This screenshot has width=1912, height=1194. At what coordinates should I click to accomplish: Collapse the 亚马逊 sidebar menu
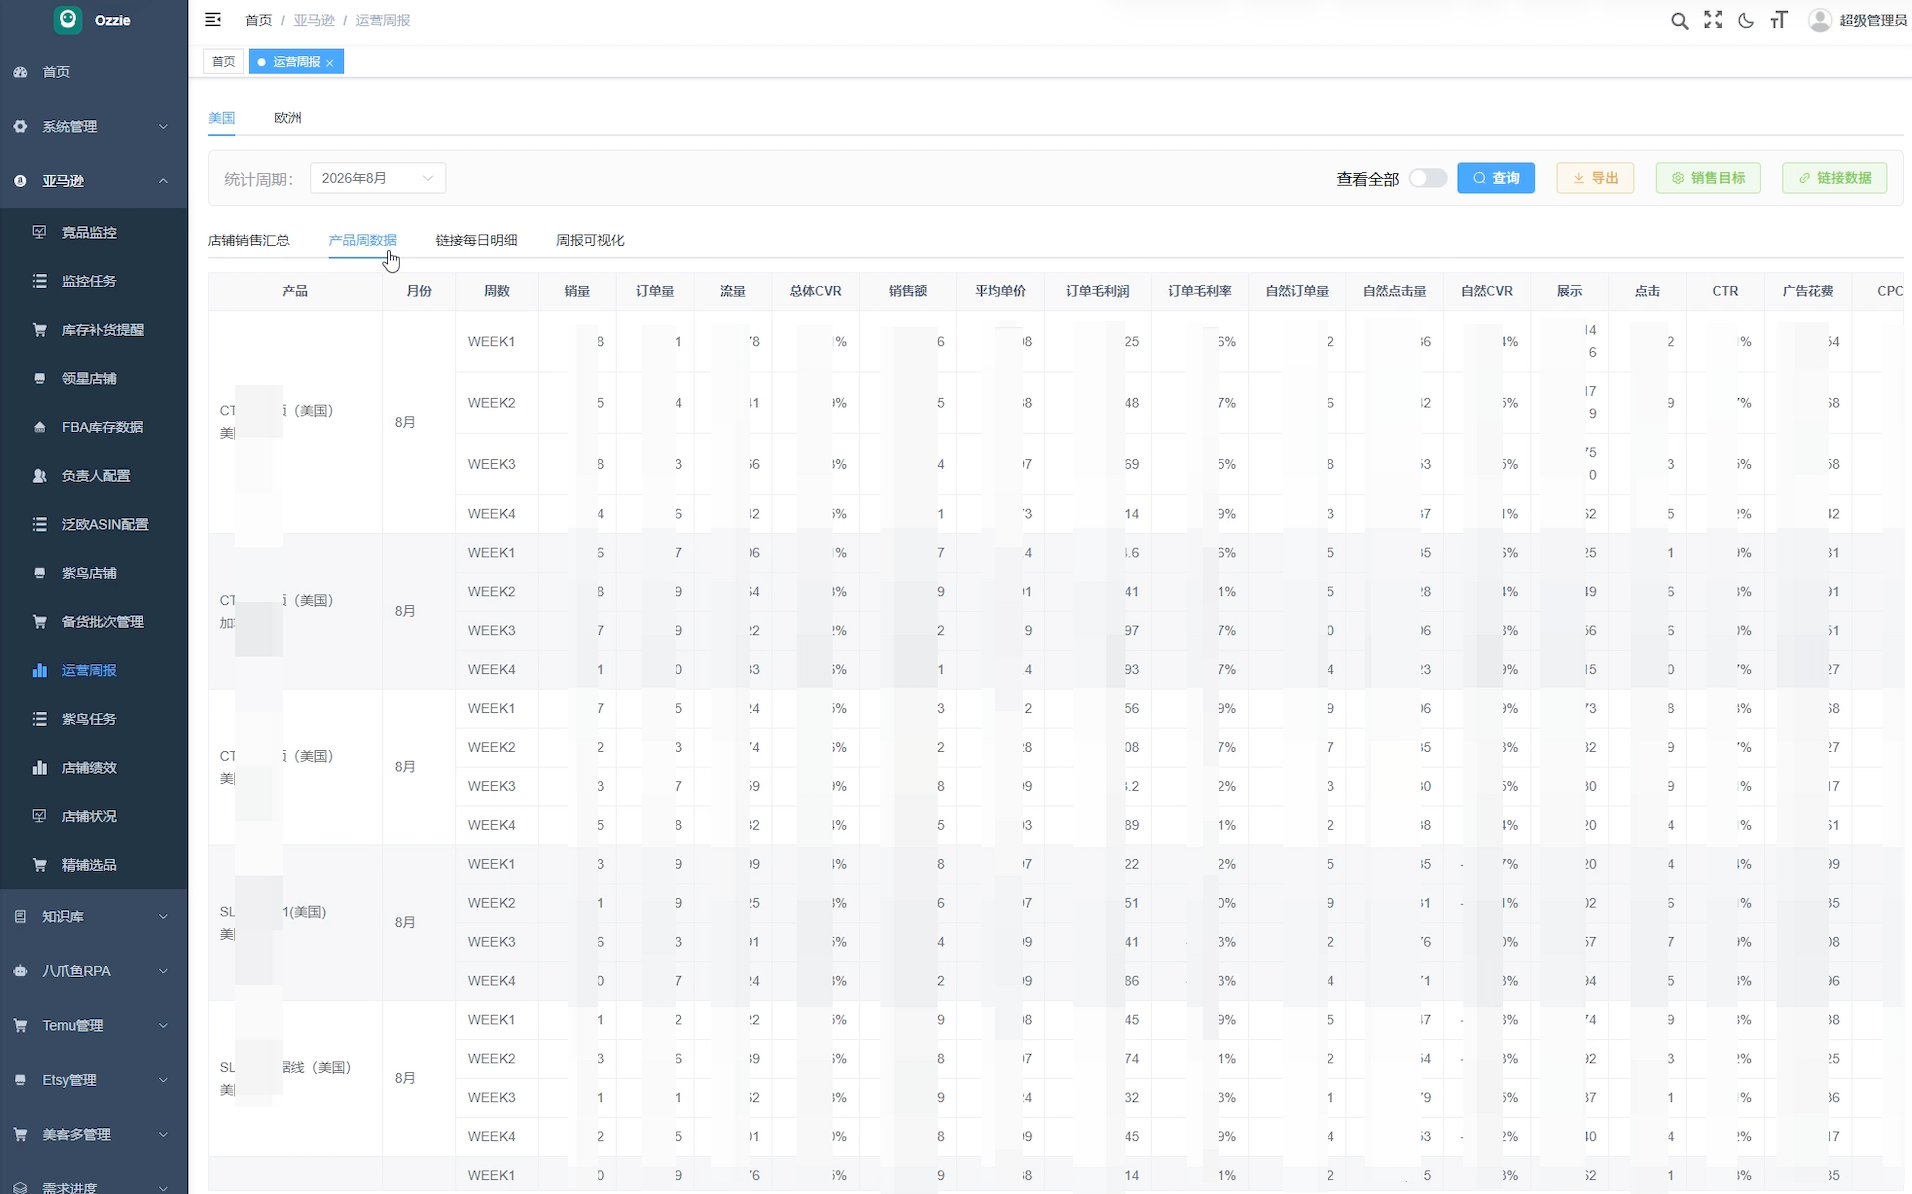94,181
